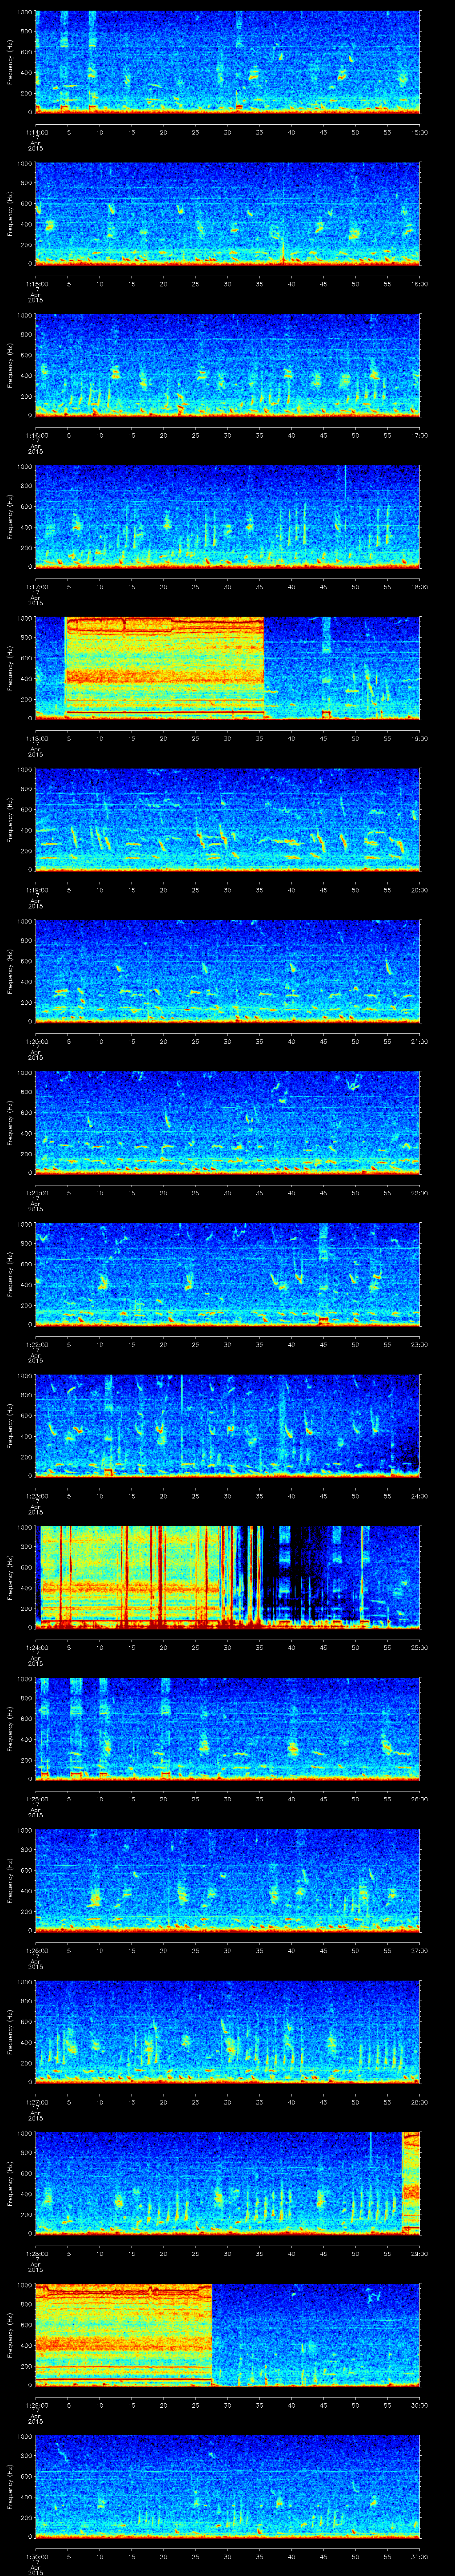455x2576 pixels.
Task: Choose the spectrogram panel starting at 1:21:00
Action: click(x=228, y=1122)
